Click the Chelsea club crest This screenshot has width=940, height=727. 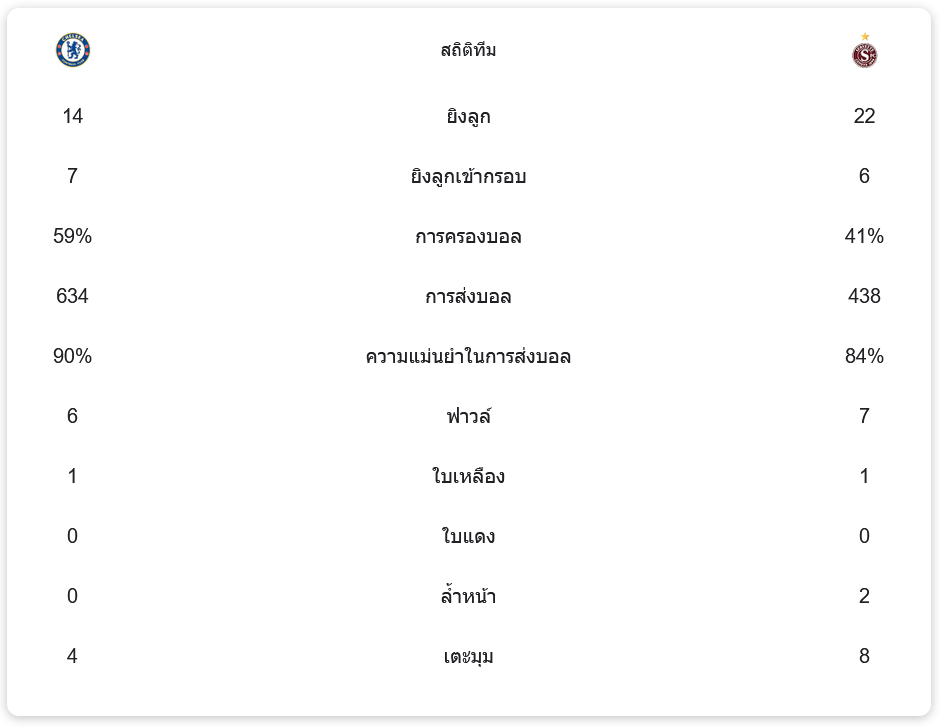(x=73, y=50)
